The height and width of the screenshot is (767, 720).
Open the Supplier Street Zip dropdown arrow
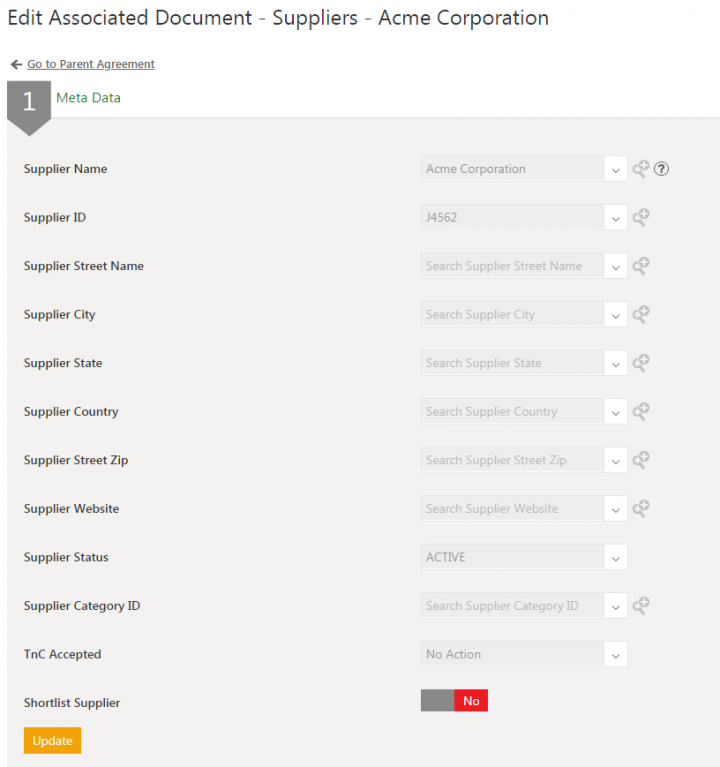point(615,461)
